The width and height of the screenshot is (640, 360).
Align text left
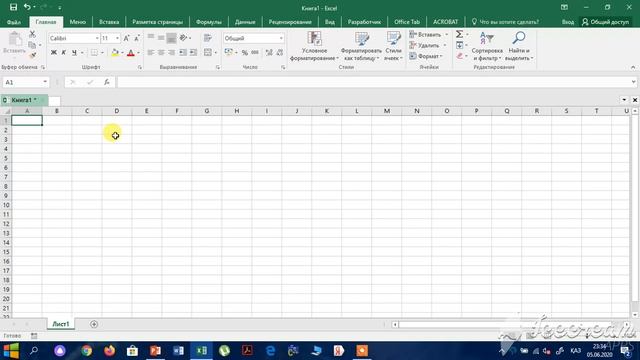click(x=151, y=53)
